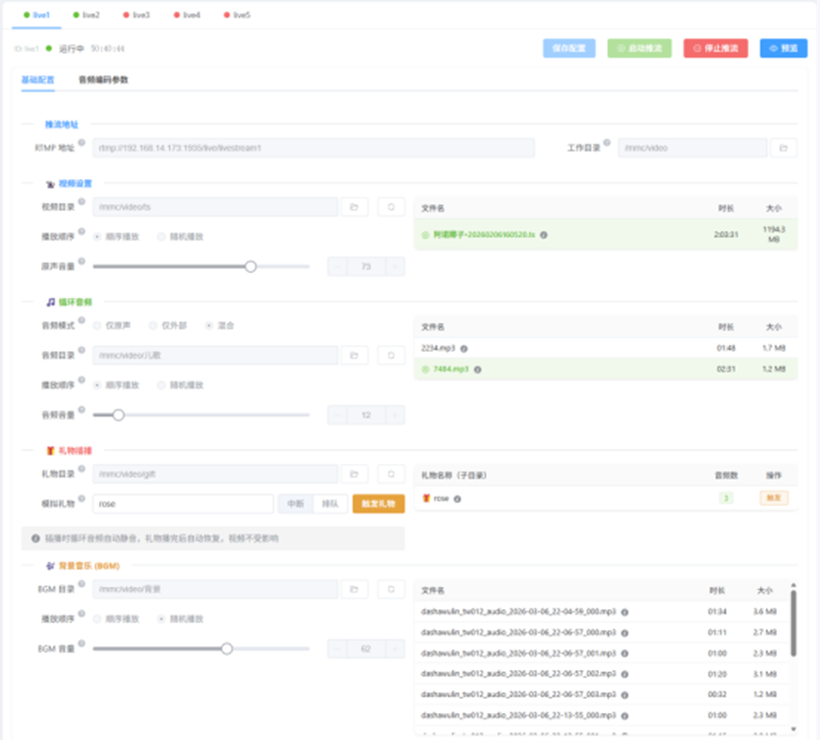This screenshot has width=821, height=740.
Task: Click the red 停止推流 button
Action: coord(715,49)
